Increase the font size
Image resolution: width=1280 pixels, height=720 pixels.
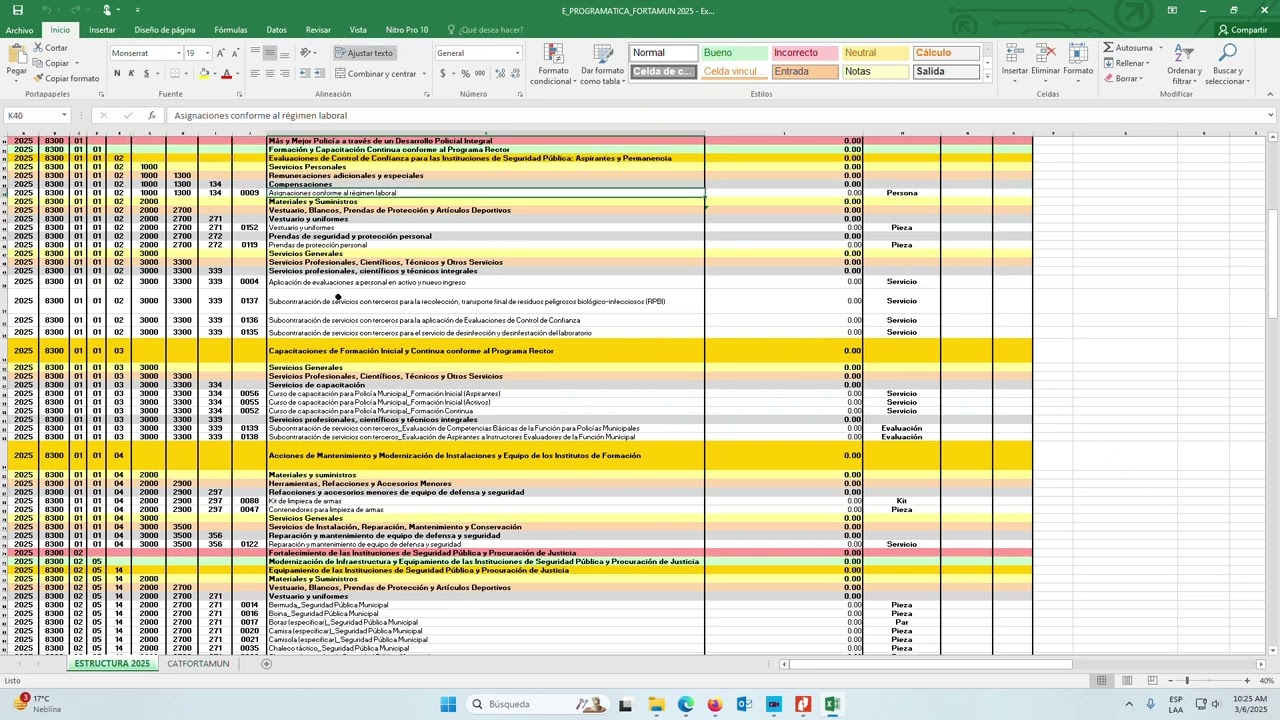[223, 53]
